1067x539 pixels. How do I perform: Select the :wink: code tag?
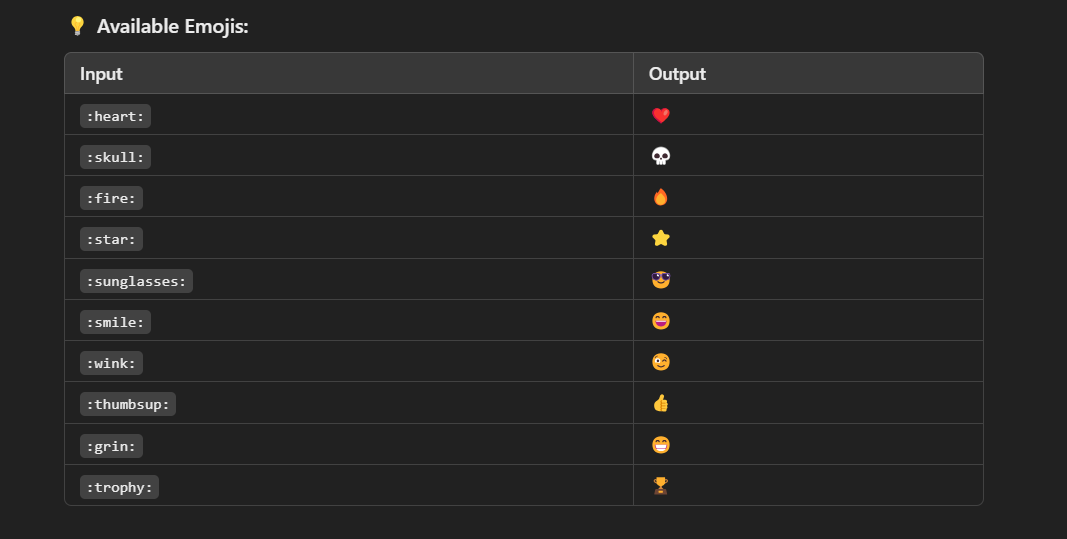click(x=111, y=363)
